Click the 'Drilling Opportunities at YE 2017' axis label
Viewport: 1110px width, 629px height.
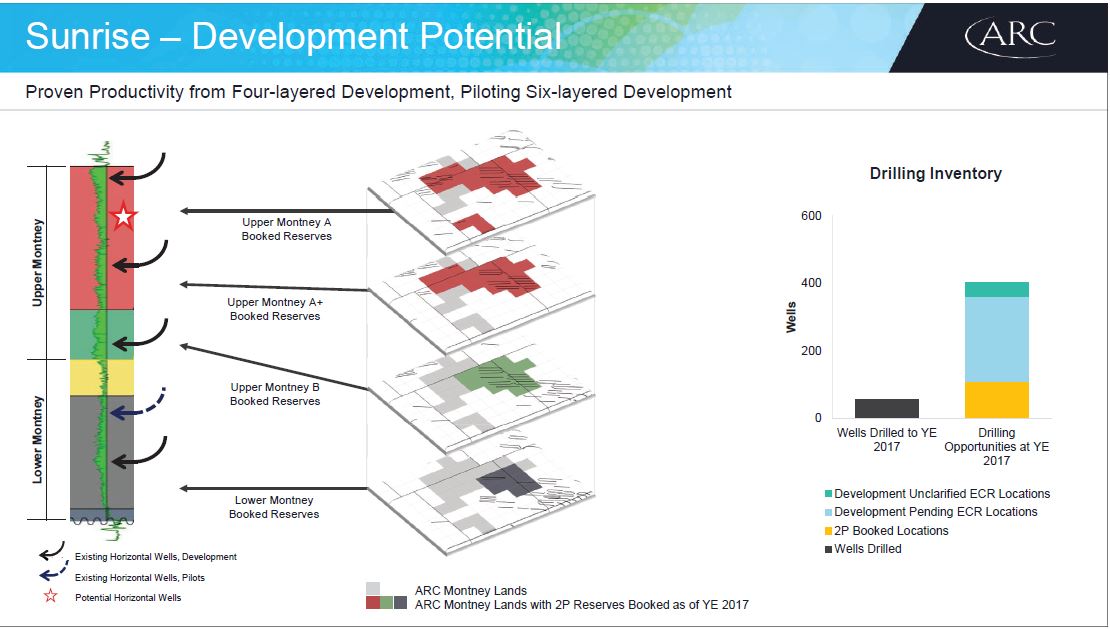point(996,446)
